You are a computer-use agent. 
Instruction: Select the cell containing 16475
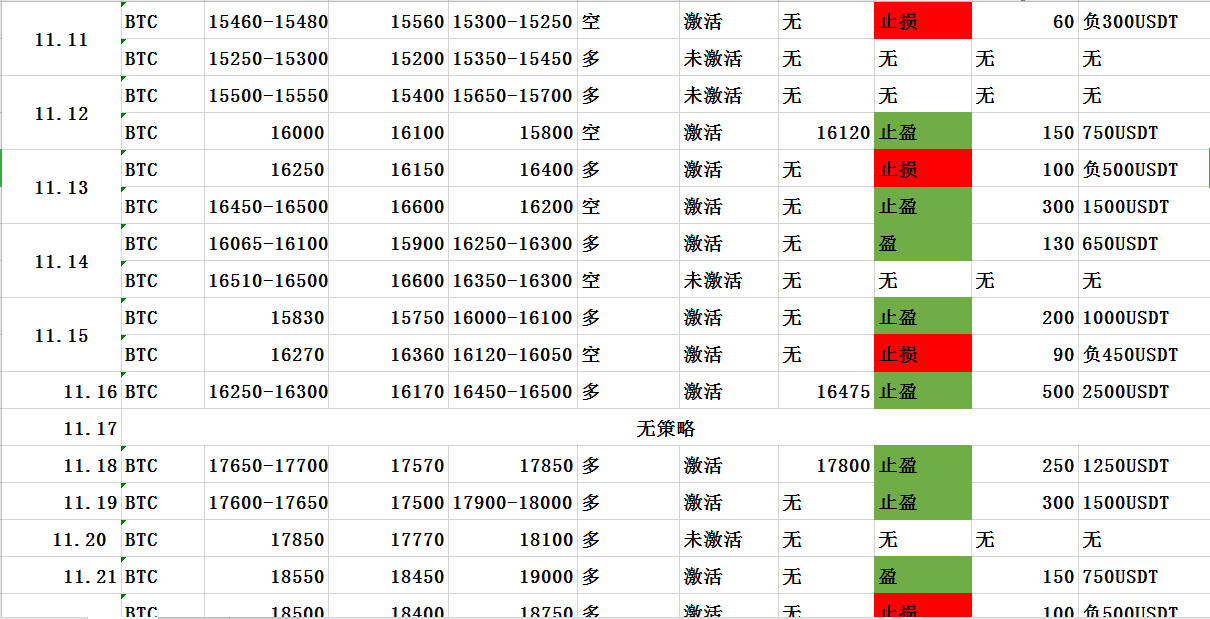[x=825, y=391]
